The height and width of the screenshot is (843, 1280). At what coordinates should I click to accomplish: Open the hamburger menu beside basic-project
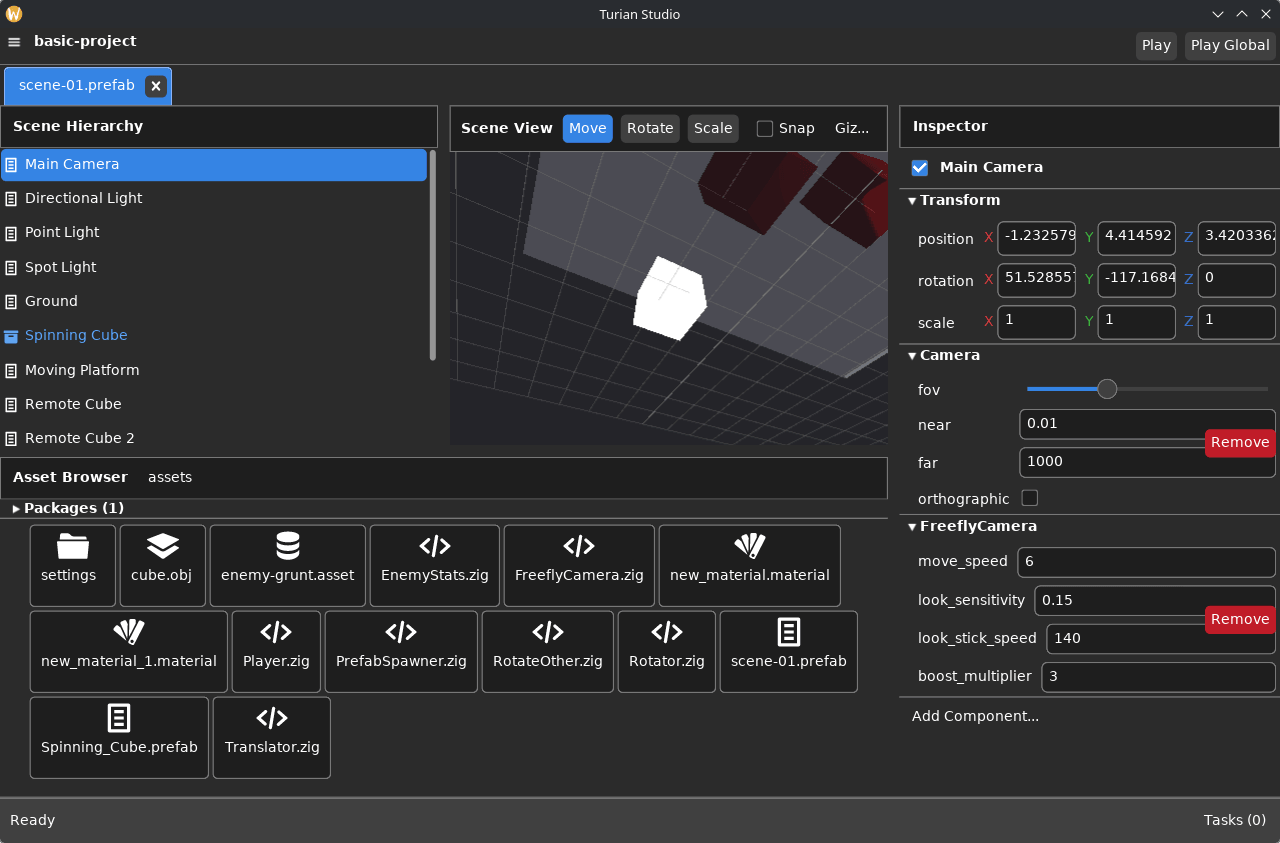(14, 42)
